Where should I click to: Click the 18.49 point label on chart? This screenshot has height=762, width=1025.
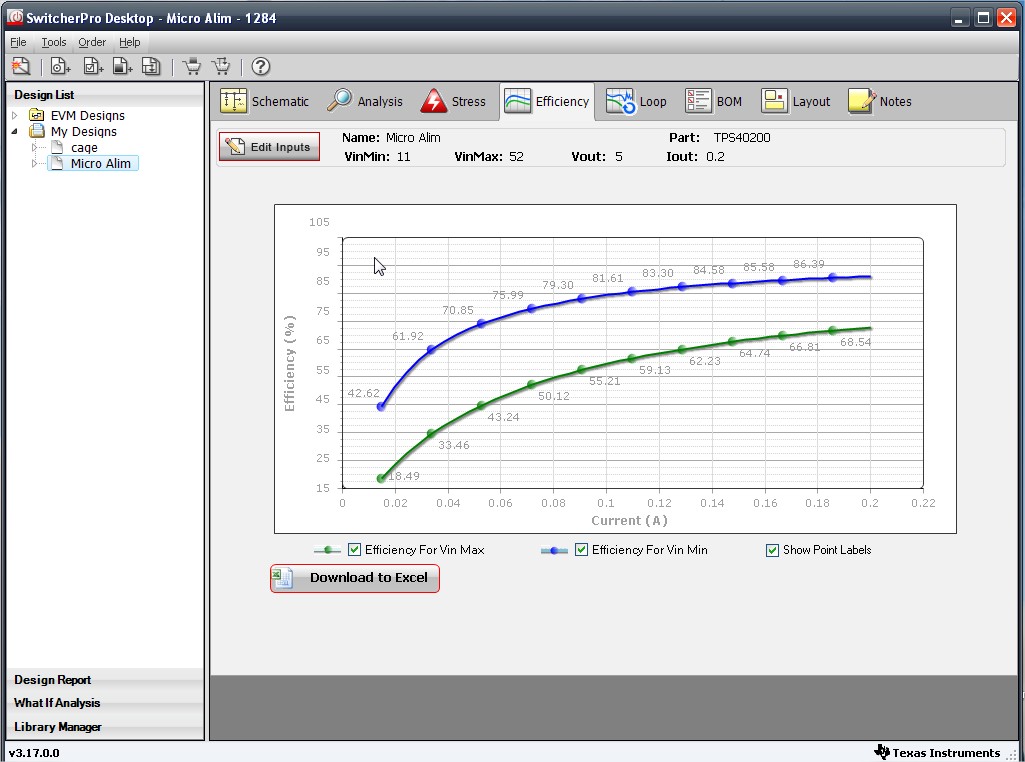(x=404, y=476)
